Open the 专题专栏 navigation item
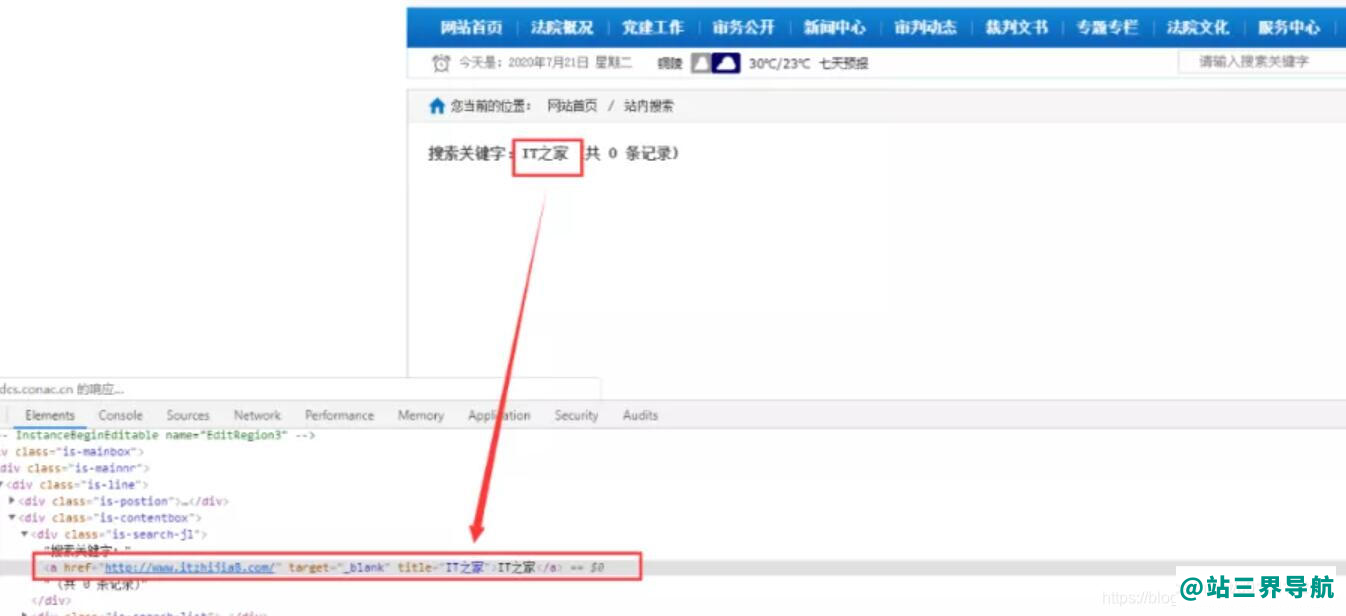1346x616 pixels. coord(1108,28)
